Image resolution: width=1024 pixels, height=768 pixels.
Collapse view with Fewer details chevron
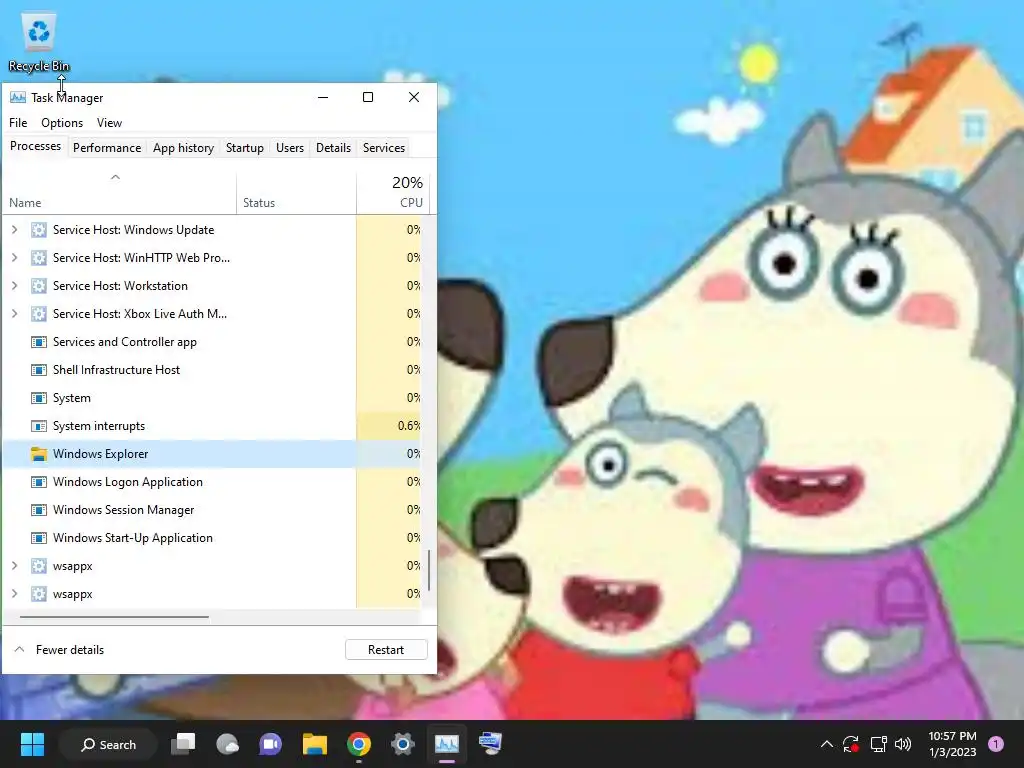pos(20,650)
